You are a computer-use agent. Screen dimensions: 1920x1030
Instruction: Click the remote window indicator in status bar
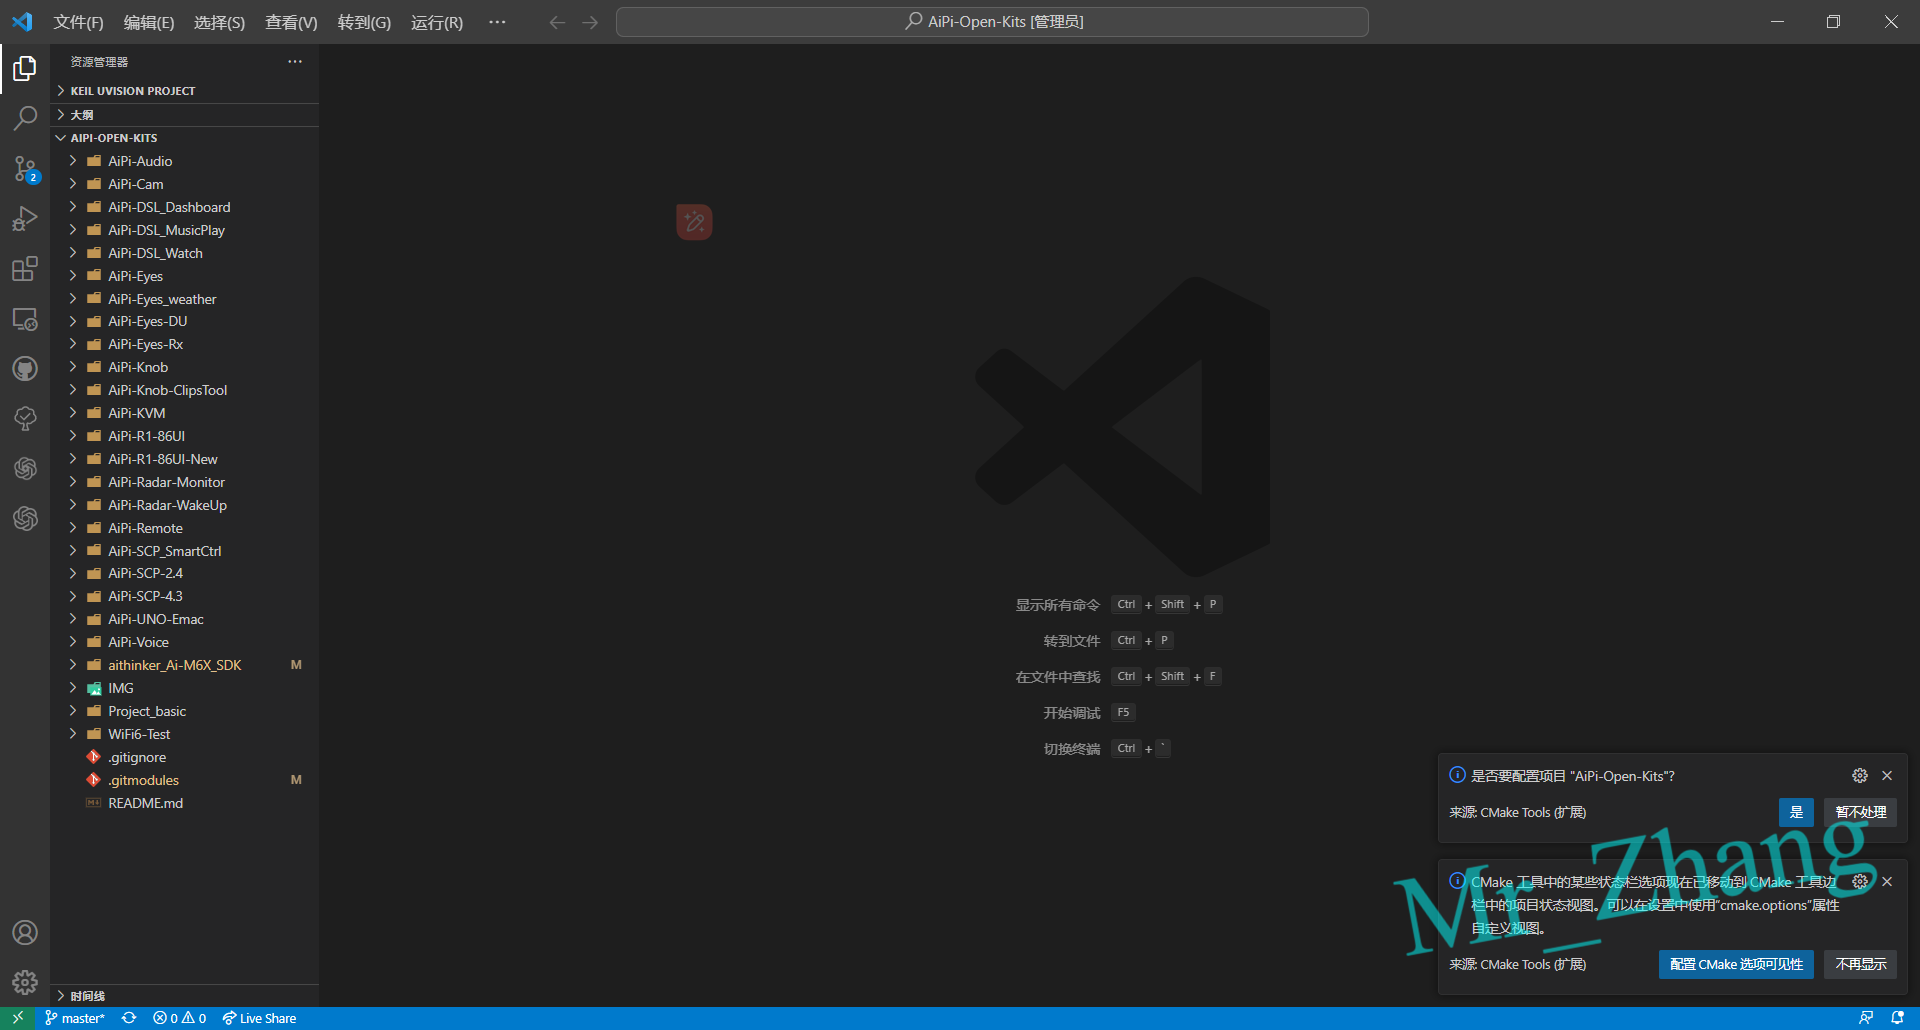point(17,1018)
